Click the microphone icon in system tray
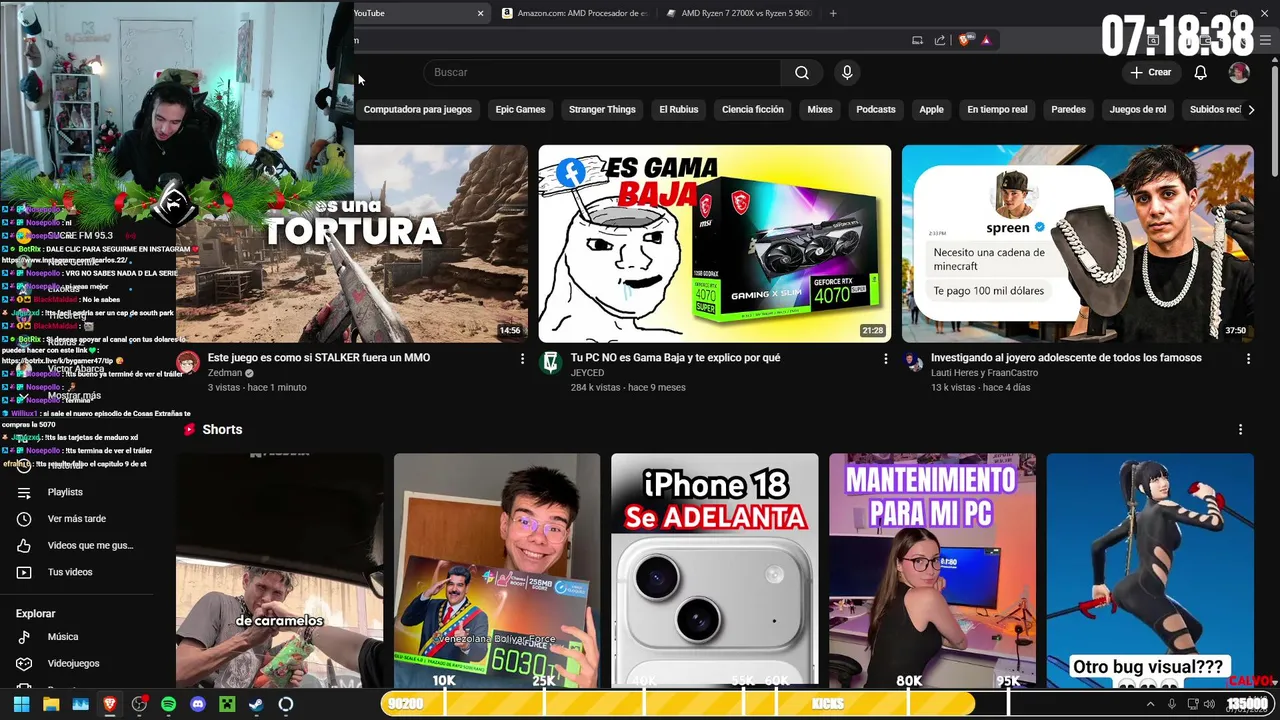 (x=1172, y=704)
